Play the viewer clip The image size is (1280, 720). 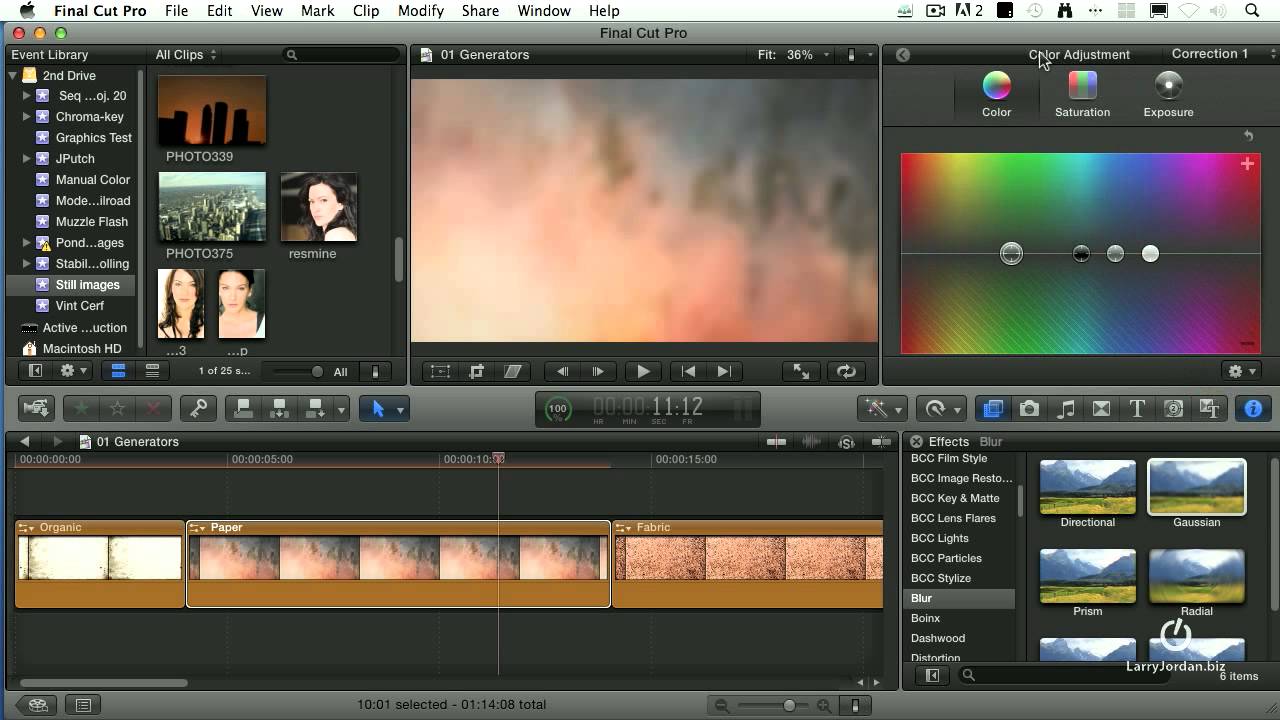pos(643,371)
